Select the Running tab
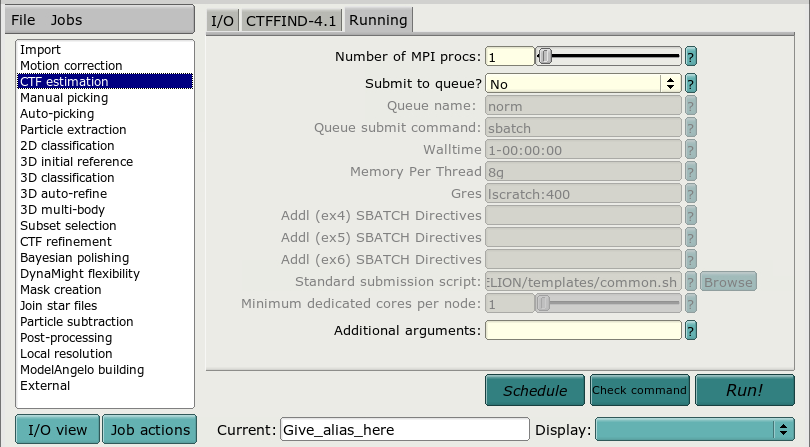 click(x=378, y=20)
